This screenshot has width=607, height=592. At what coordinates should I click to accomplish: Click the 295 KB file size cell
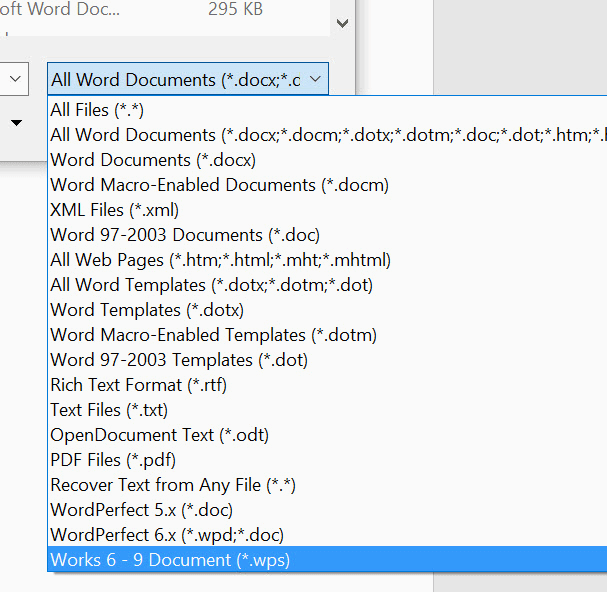[x=235, y=9]
